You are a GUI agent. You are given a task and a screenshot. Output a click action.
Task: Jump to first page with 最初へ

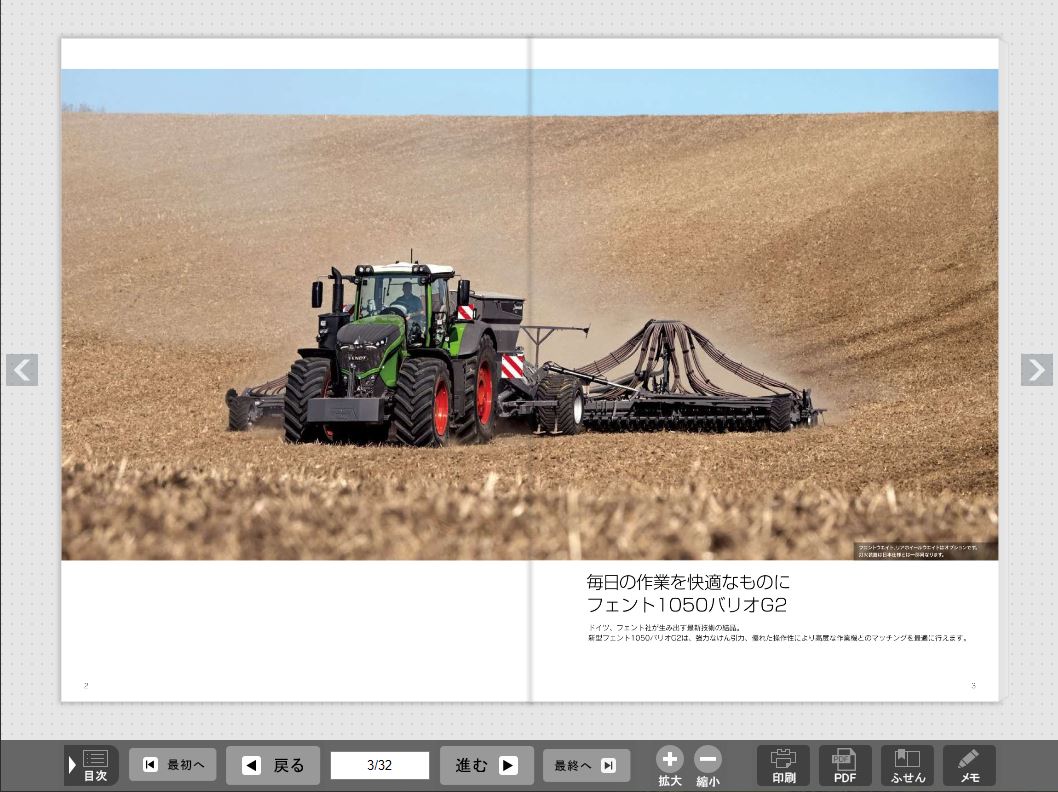coord(173,765)
